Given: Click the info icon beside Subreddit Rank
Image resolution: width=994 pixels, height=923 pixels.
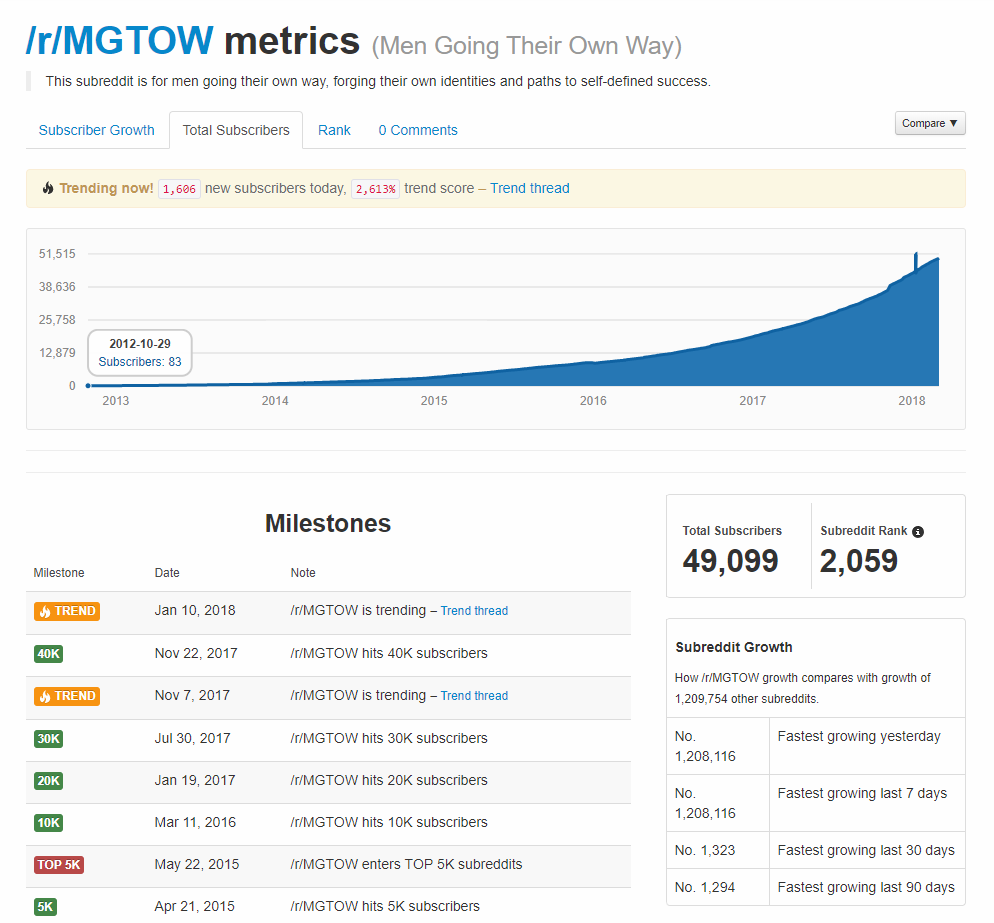Looking at the screenshot, I should [x=917, y=532].
